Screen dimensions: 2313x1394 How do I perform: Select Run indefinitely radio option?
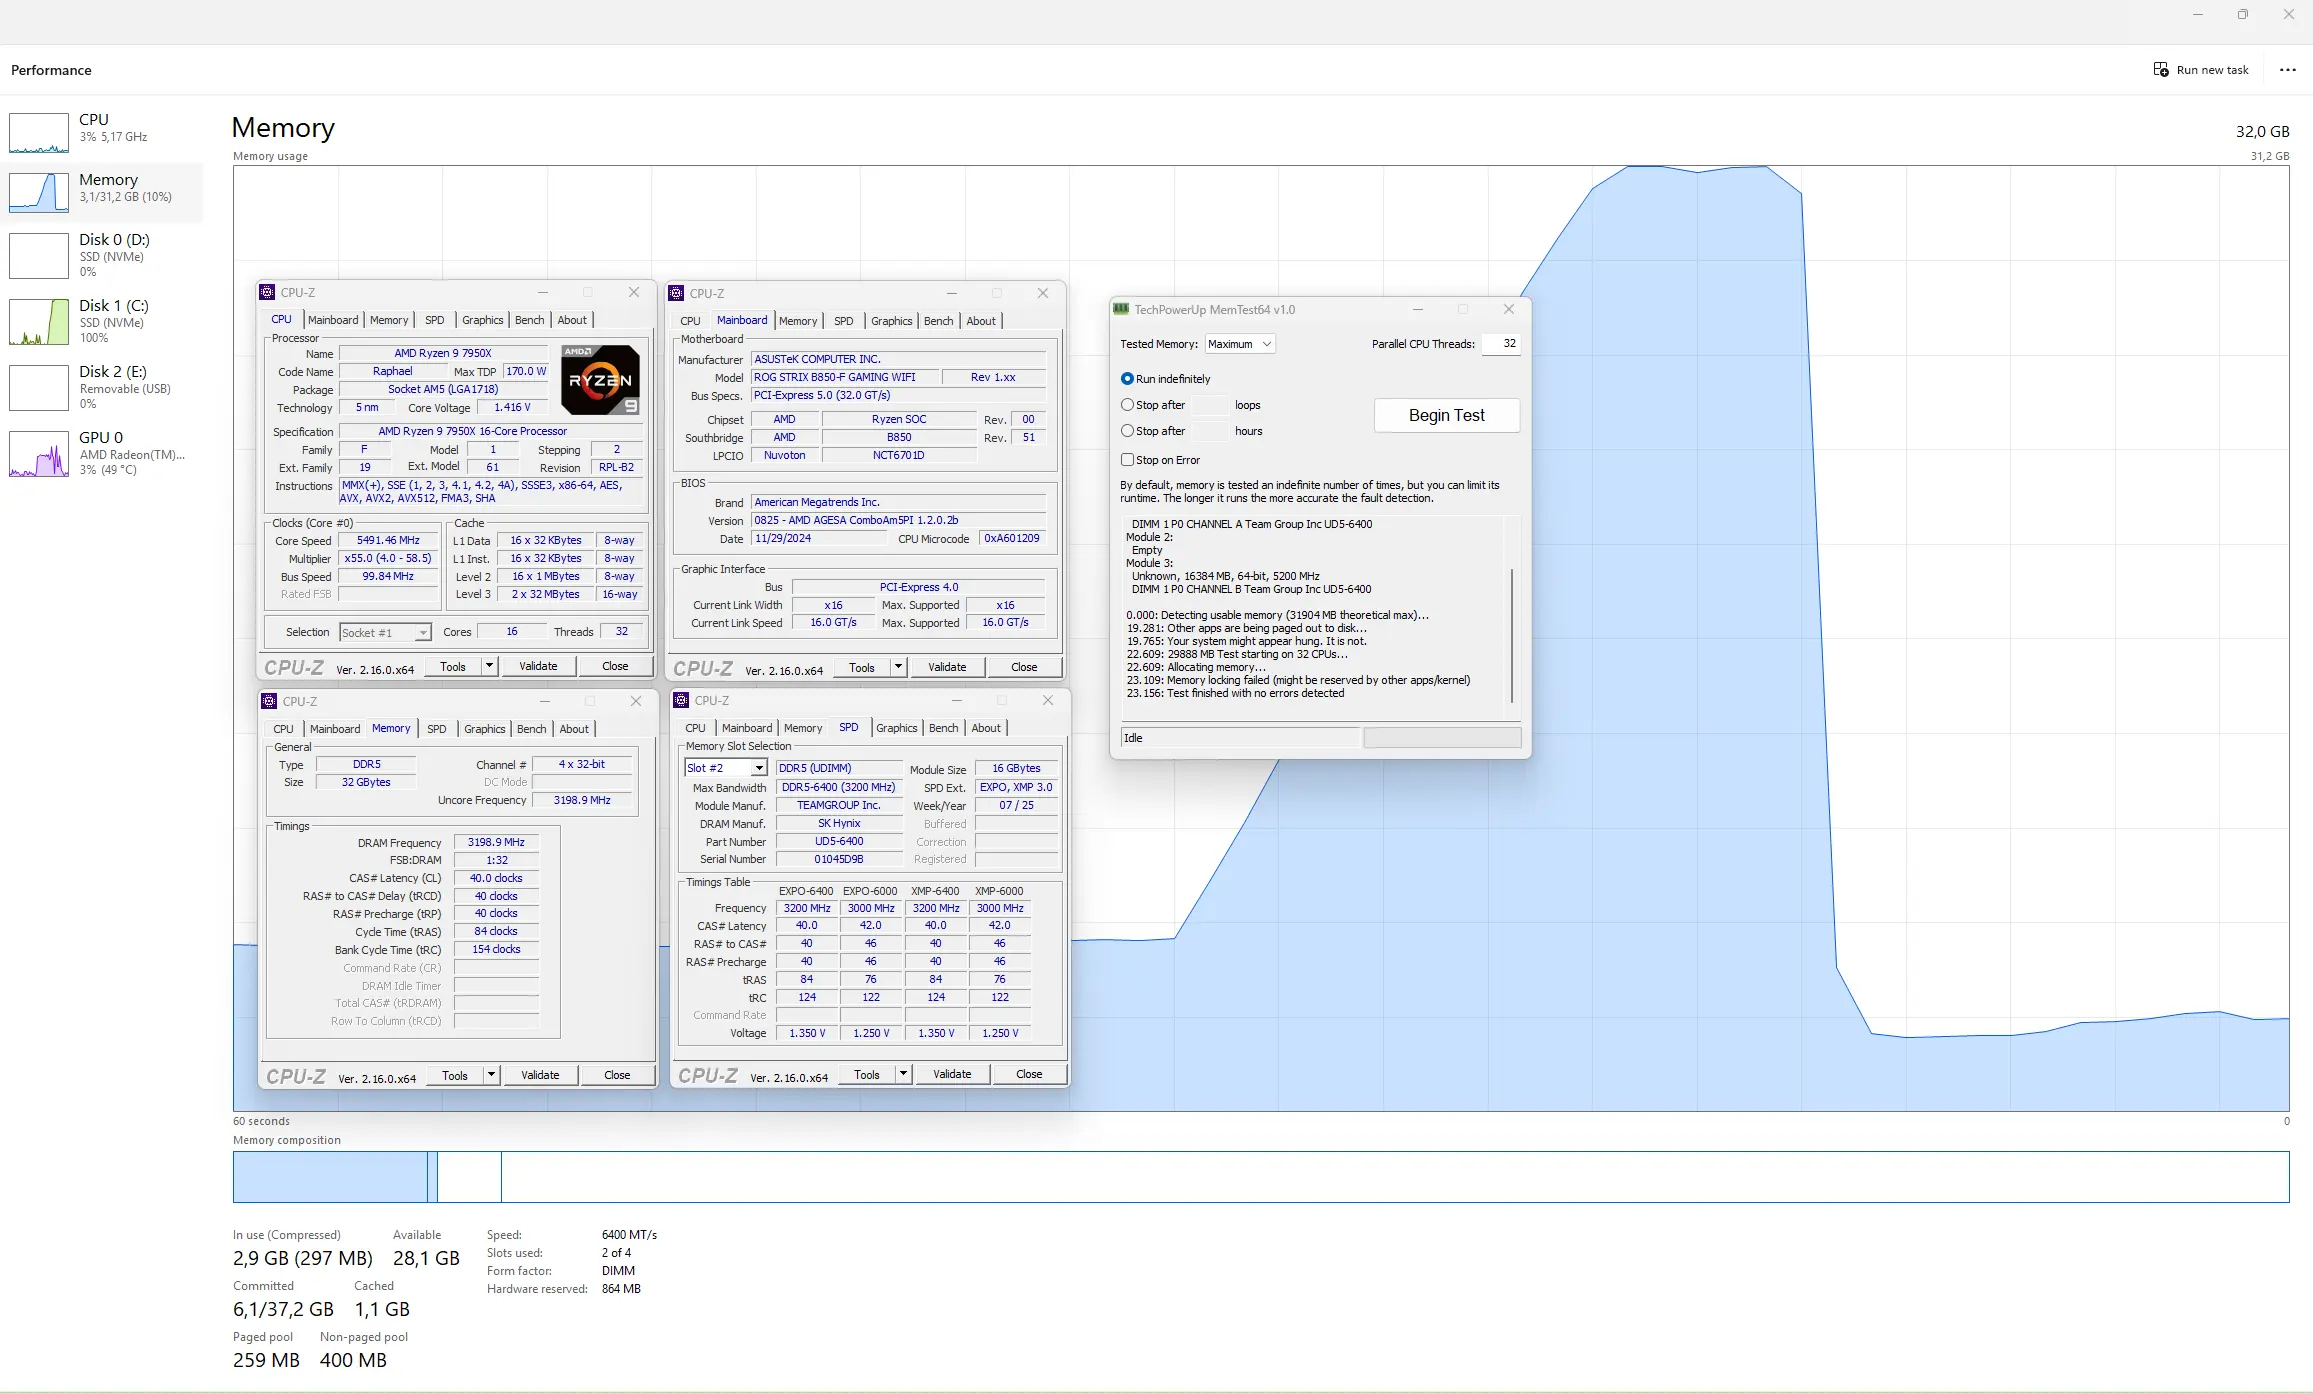[1127, 379]
